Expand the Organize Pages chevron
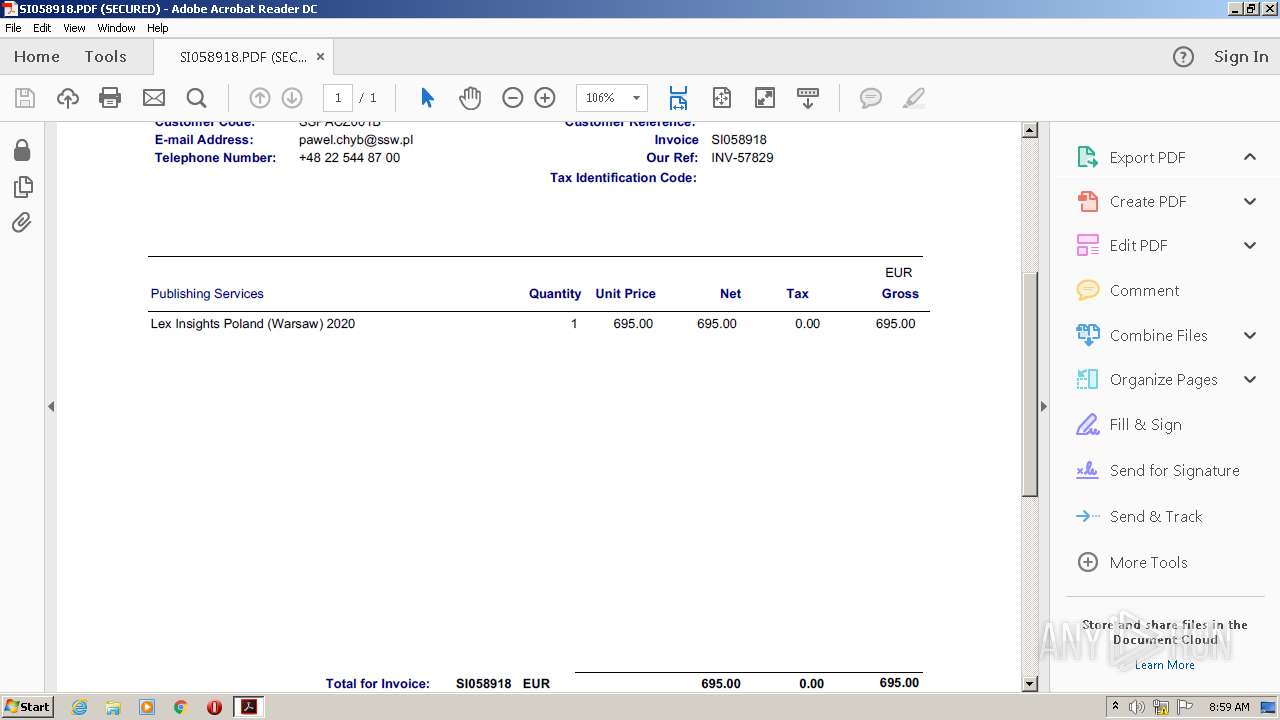Screen dimensions: 1280x720 coord(1250,379)
